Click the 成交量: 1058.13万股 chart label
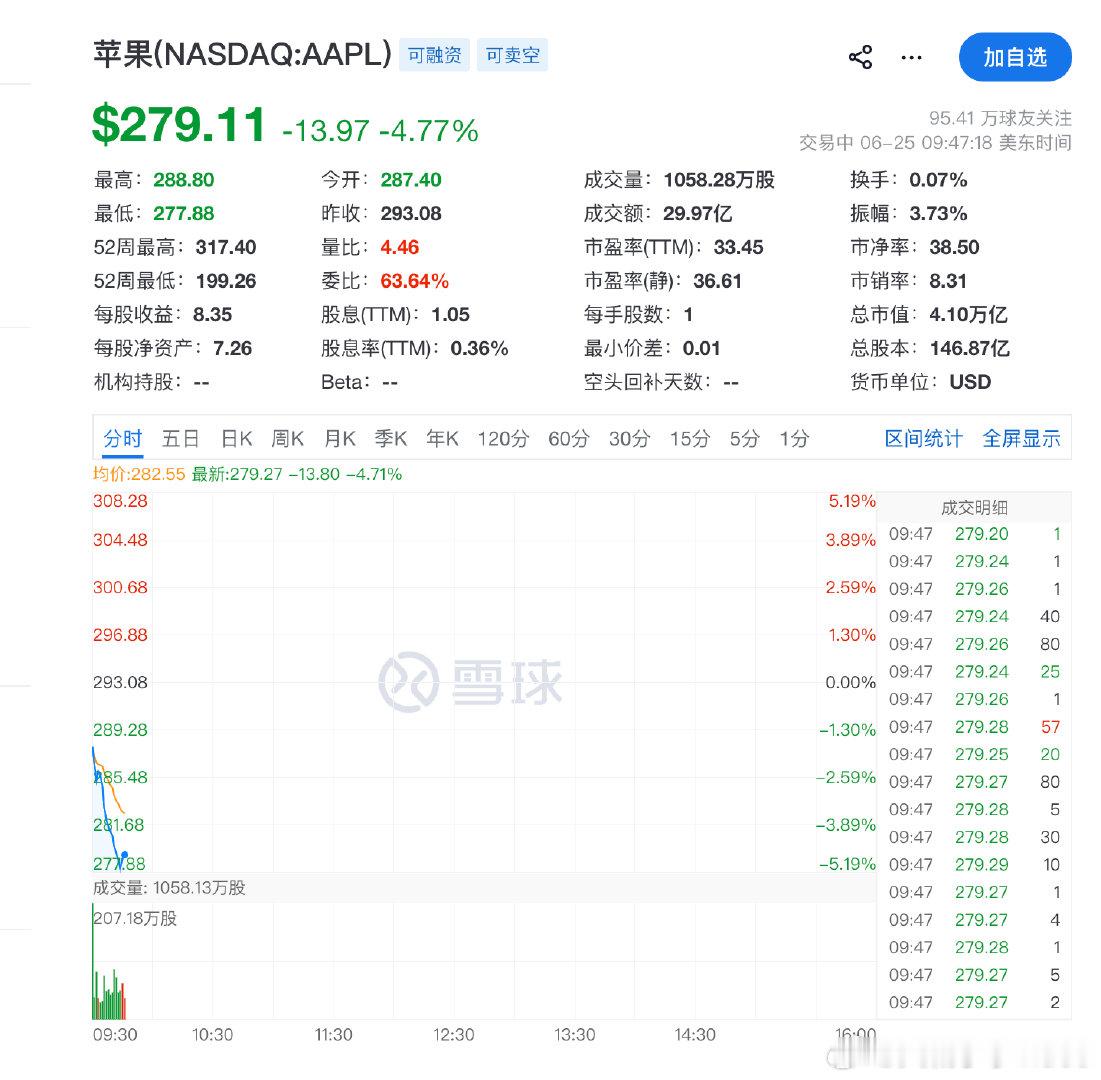 169,888
